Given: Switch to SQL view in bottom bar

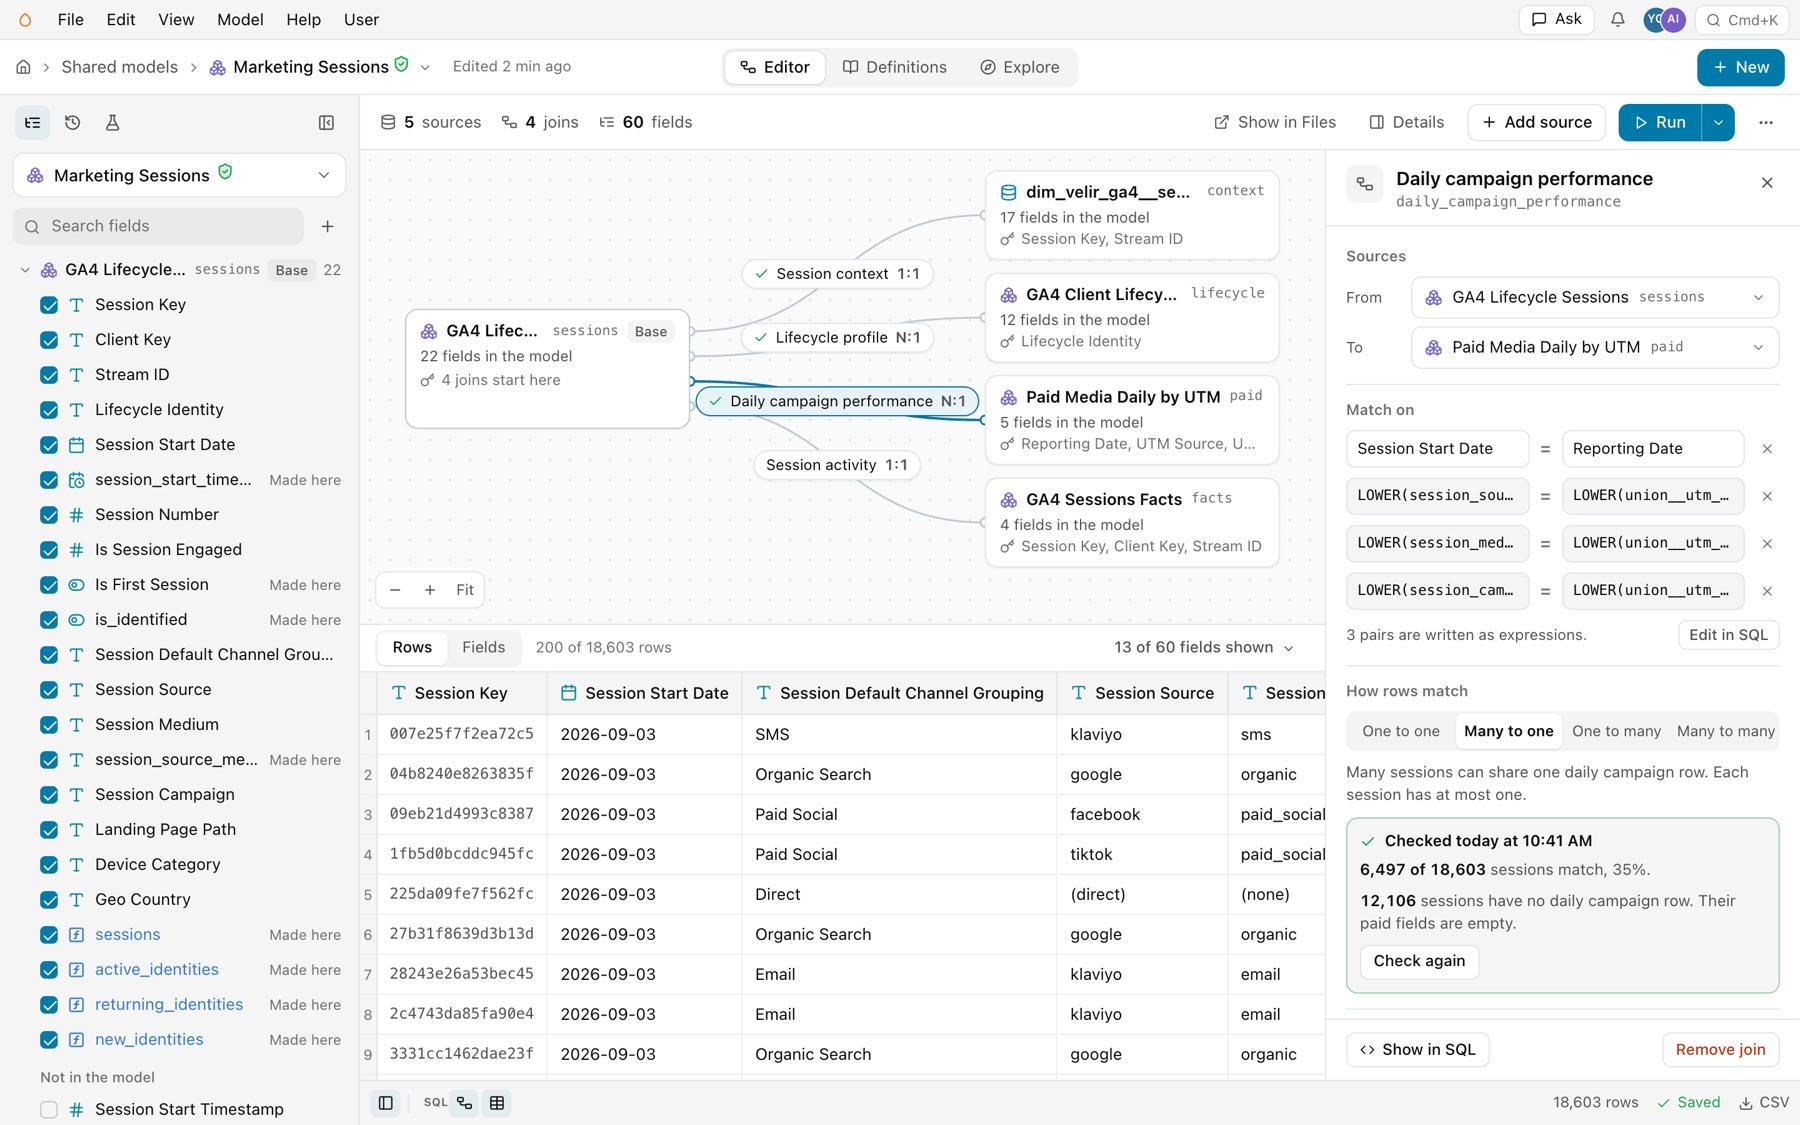Looking at the screenshot, I should point(435,1103).
